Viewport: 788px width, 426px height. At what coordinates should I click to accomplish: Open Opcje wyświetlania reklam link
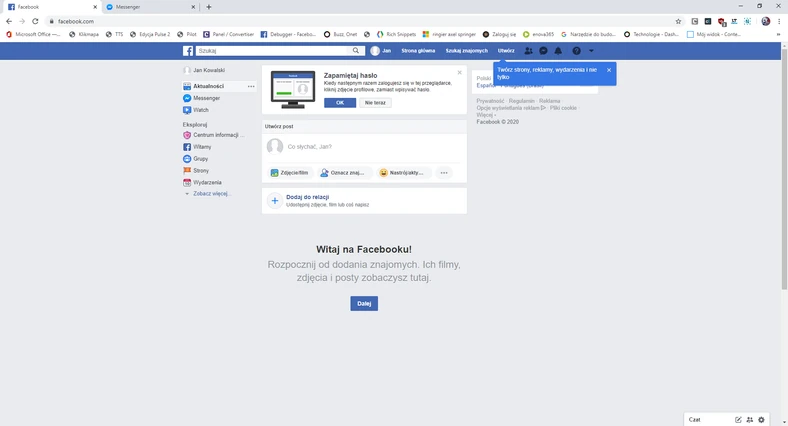511,108
